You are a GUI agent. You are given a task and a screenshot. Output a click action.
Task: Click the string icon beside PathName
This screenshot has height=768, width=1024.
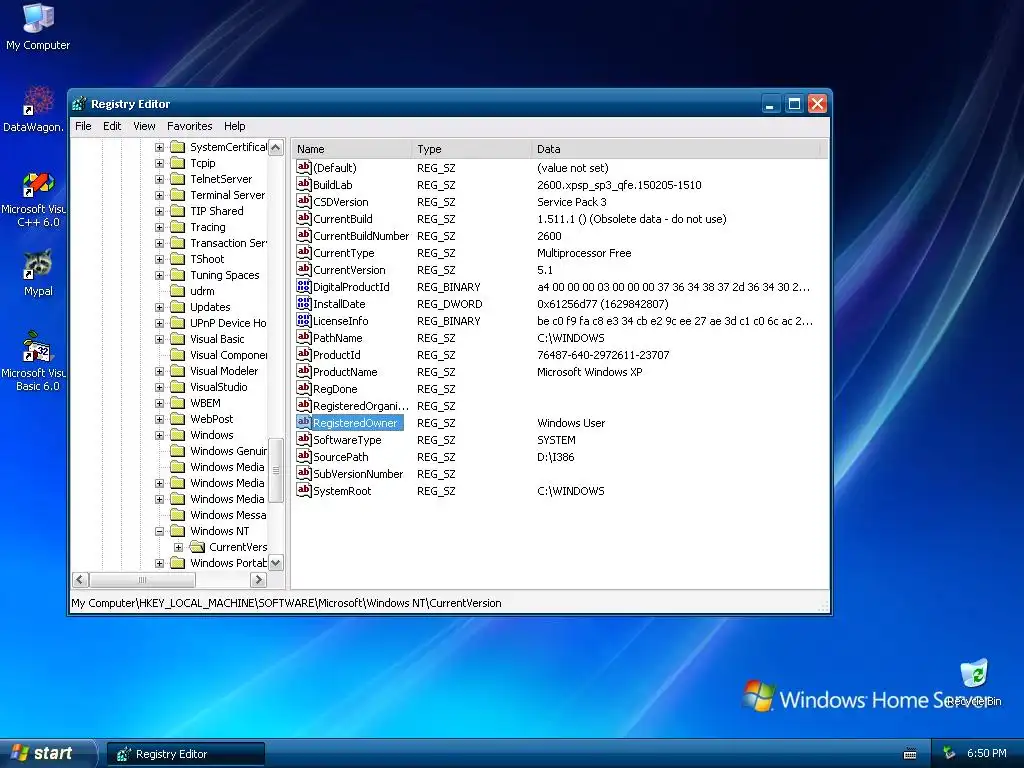(x=304, y=338)
